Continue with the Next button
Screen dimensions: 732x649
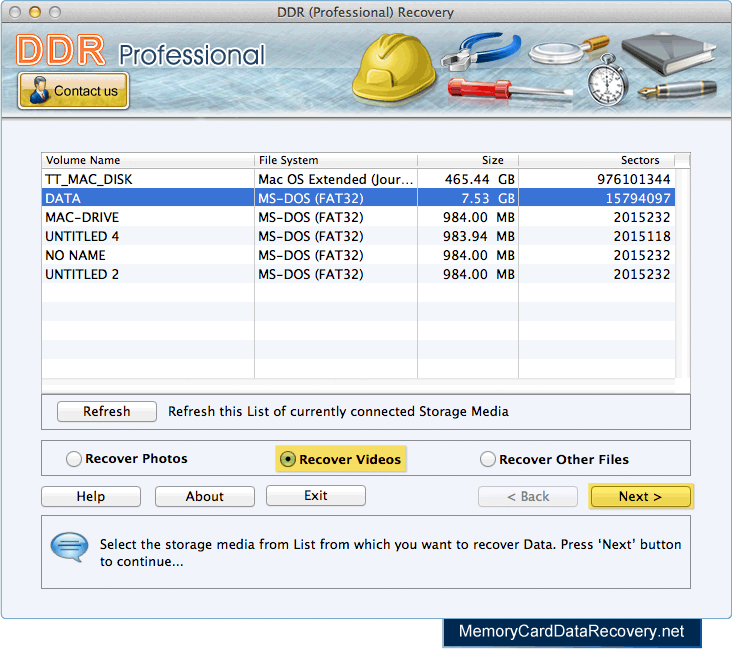[x=640, y=496]
